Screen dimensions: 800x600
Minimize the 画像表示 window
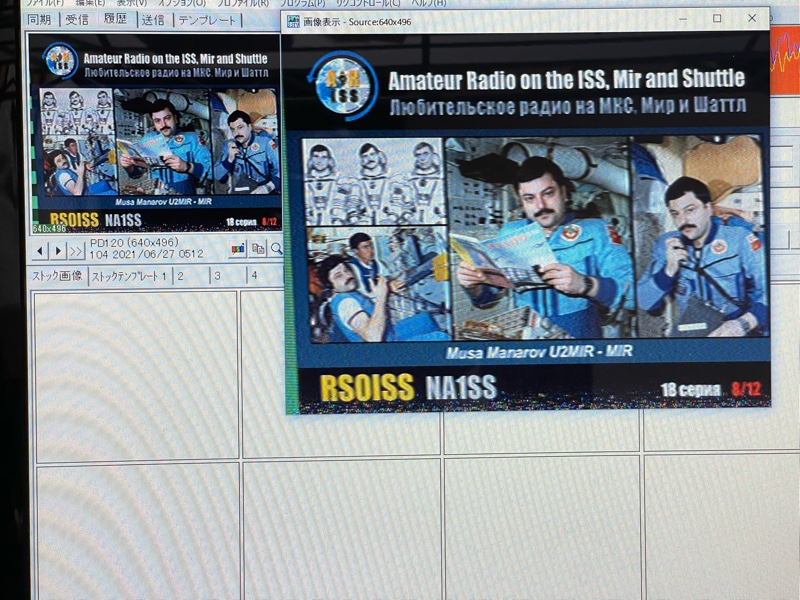683,19
